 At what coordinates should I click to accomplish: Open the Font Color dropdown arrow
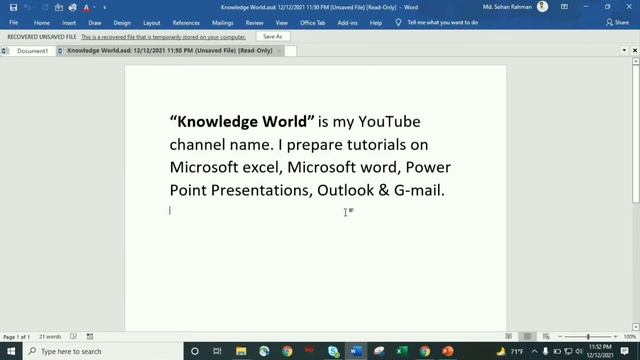[94, 7]
